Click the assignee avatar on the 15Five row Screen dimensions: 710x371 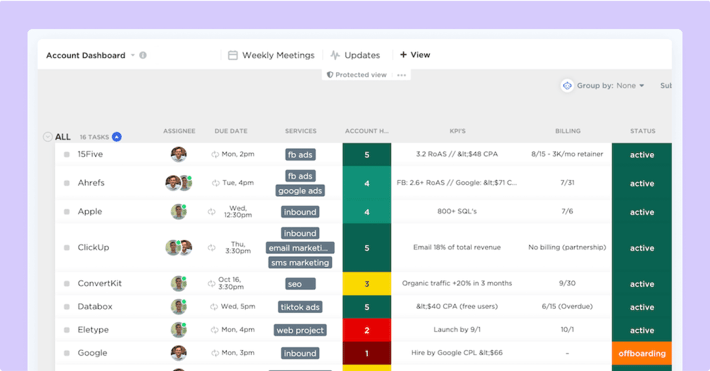[x=178, y=154]
